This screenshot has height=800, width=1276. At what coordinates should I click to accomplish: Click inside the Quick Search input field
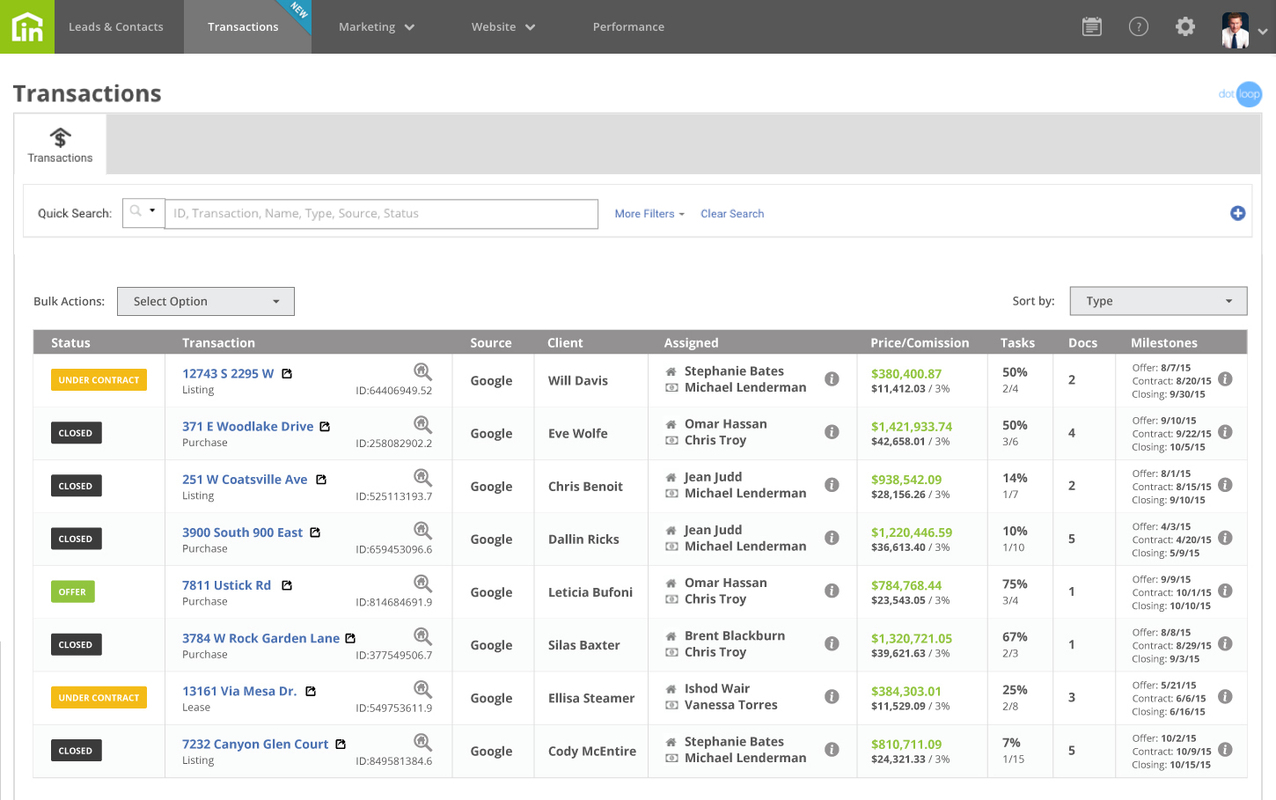[x=380, y=213]
